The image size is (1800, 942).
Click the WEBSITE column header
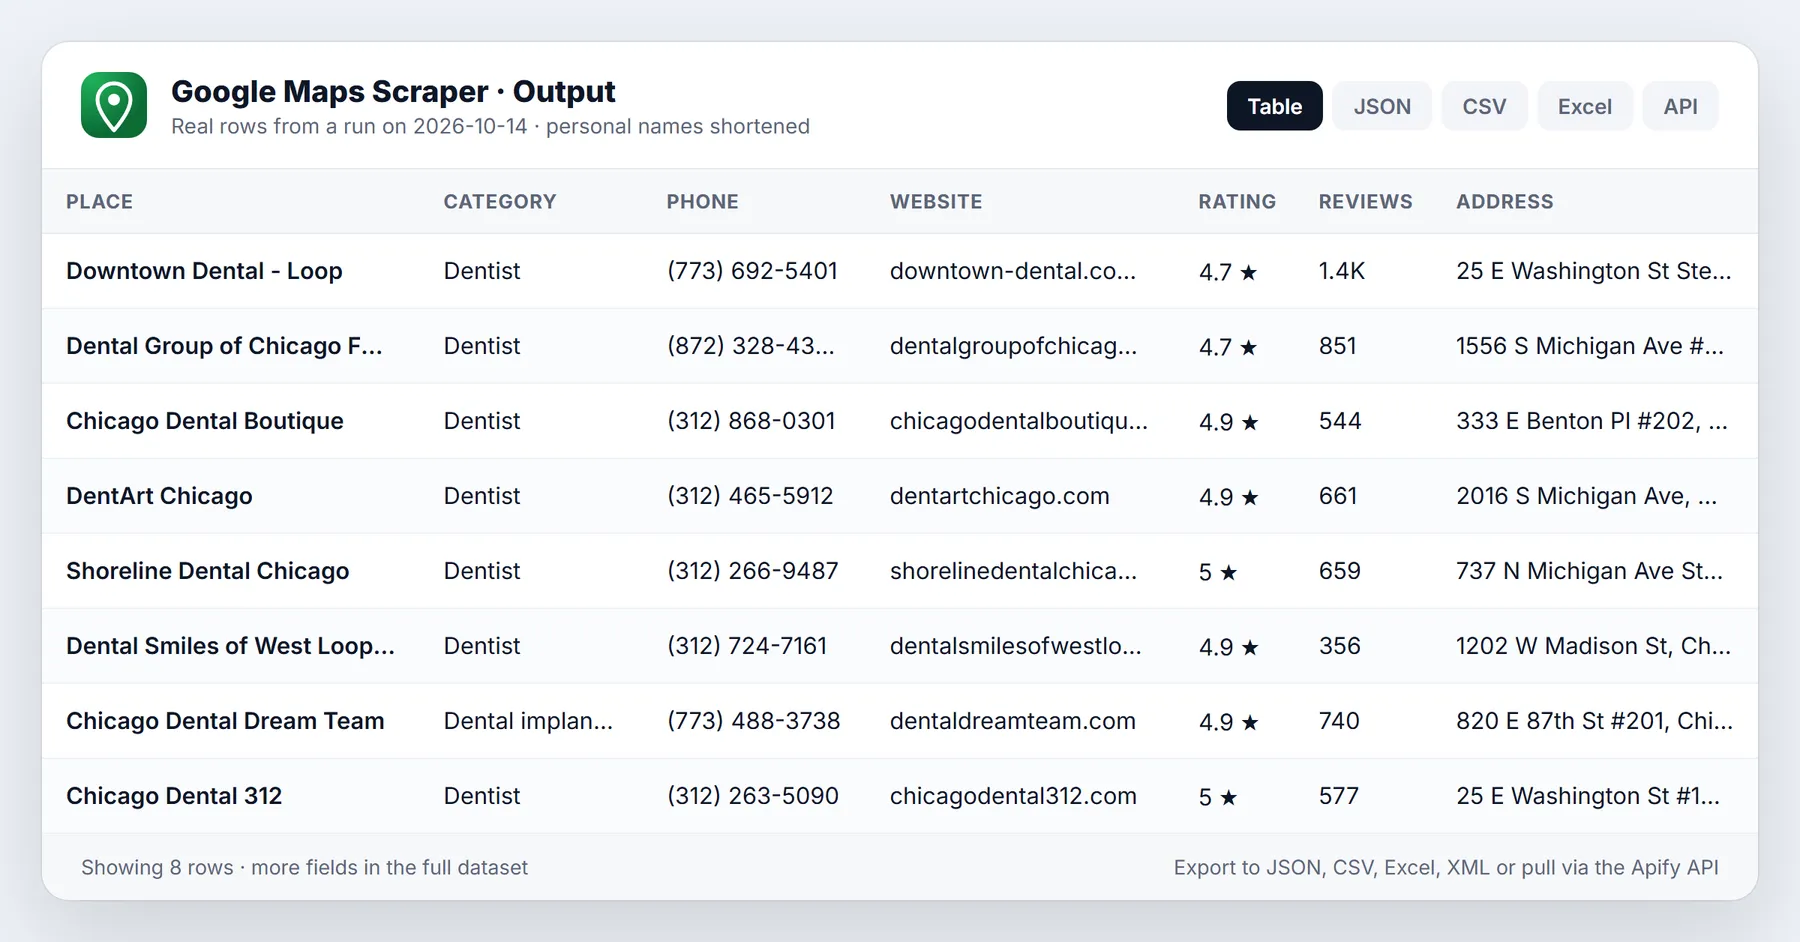click(936, 201)
